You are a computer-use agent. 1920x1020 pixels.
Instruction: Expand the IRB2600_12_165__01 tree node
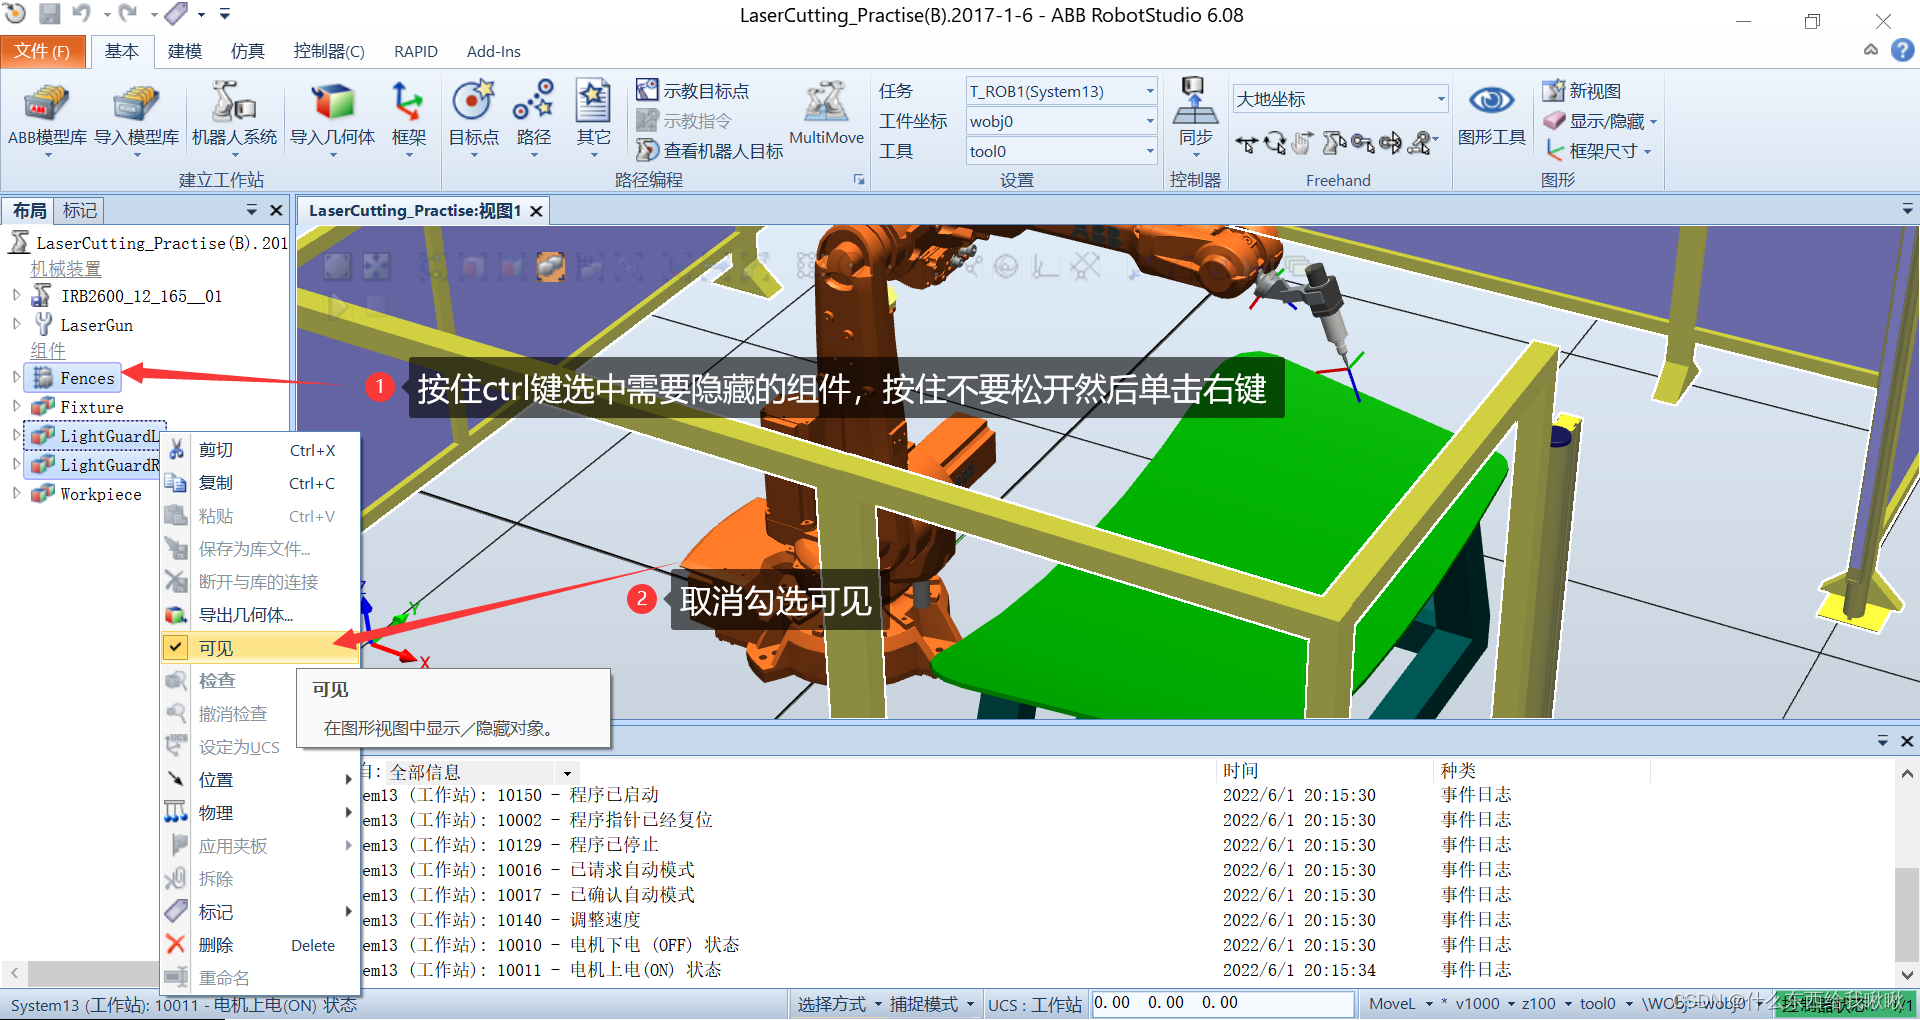click(16, 295)
